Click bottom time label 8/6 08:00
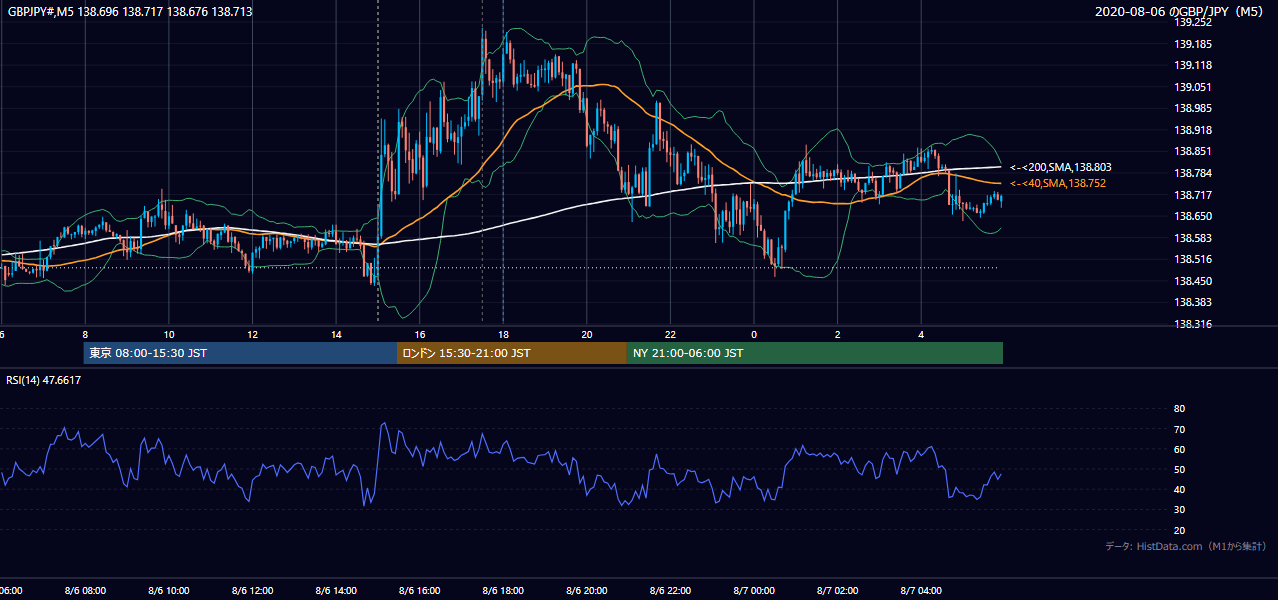1278x600 pixels. (85, 591)
